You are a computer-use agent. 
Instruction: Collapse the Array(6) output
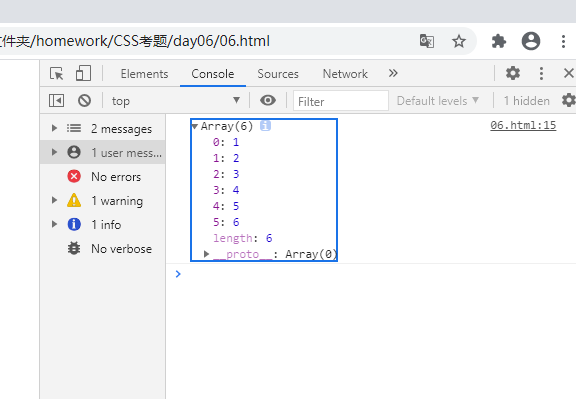(195, 126)
